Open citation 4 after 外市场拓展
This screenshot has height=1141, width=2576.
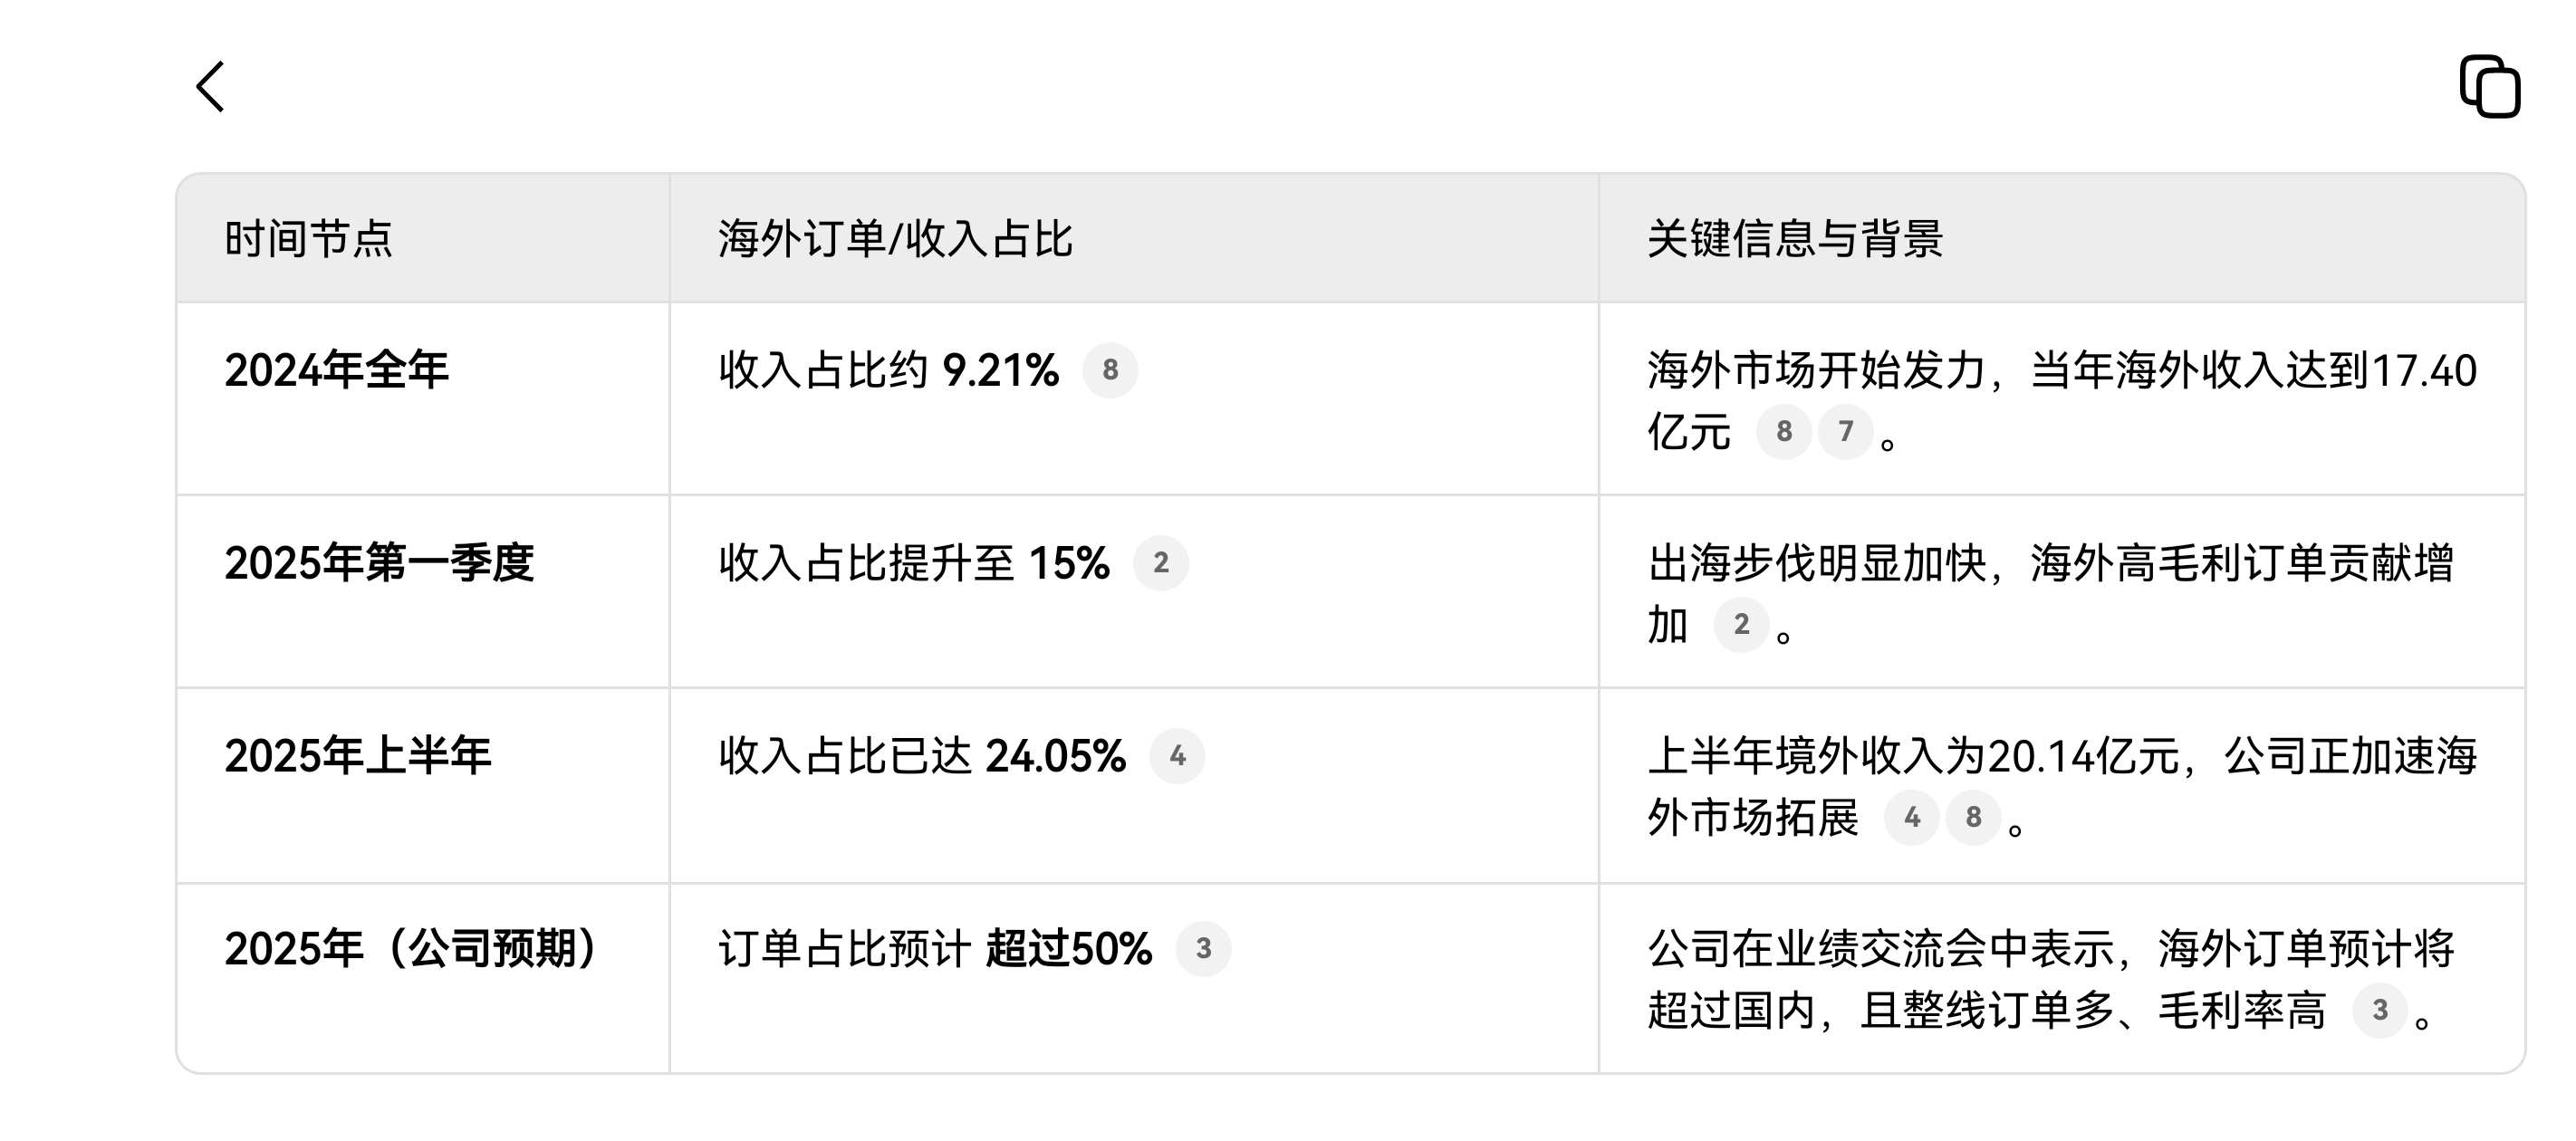(1912, 818)
